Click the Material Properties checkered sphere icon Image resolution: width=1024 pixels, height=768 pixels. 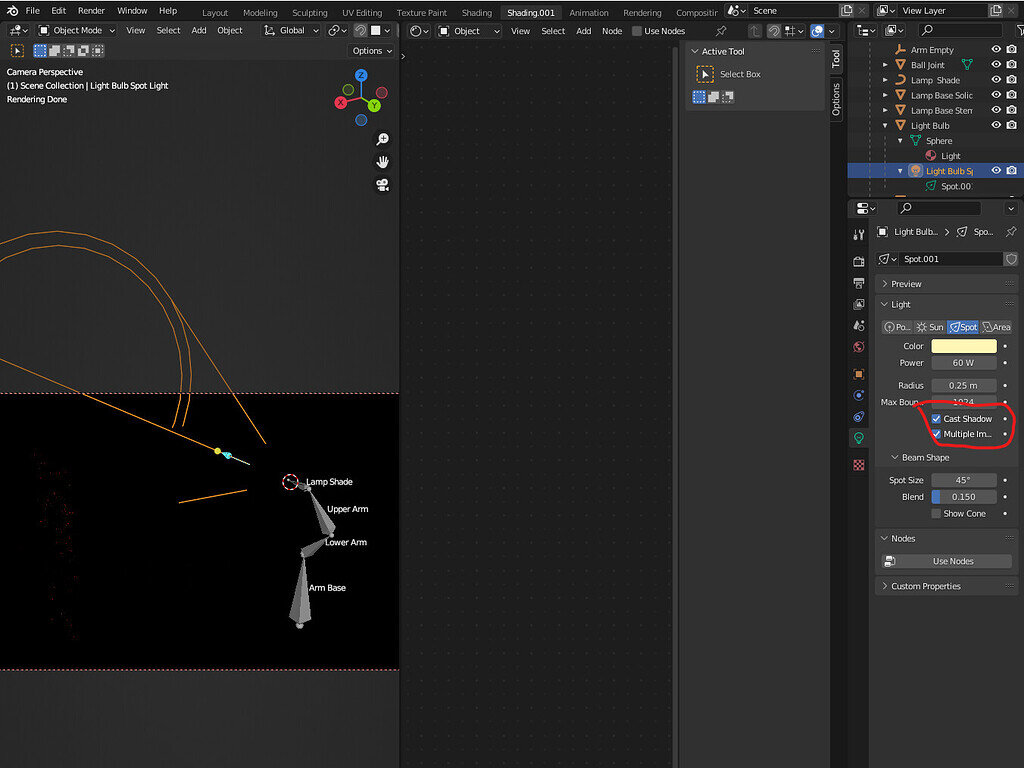858,464
